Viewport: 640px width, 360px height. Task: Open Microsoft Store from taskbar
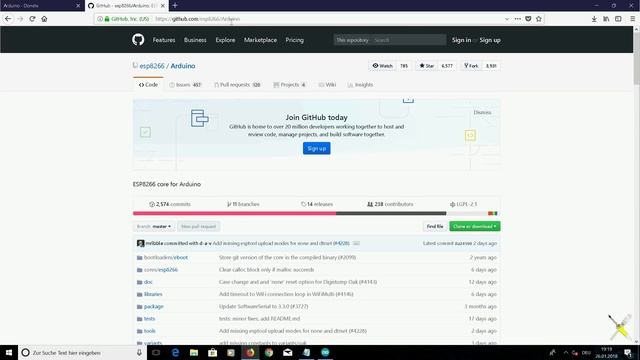tap(212, 353)
